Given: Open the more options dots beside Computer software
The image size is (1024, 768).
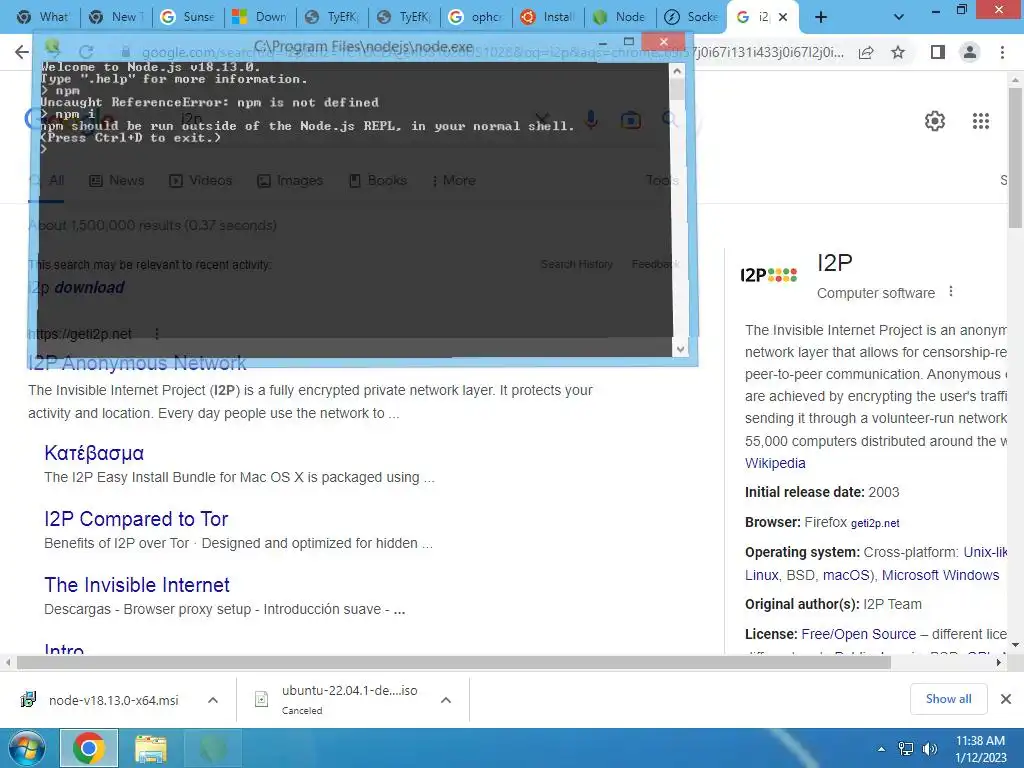Looking at the screenshot, I should (x=951, y=291).
